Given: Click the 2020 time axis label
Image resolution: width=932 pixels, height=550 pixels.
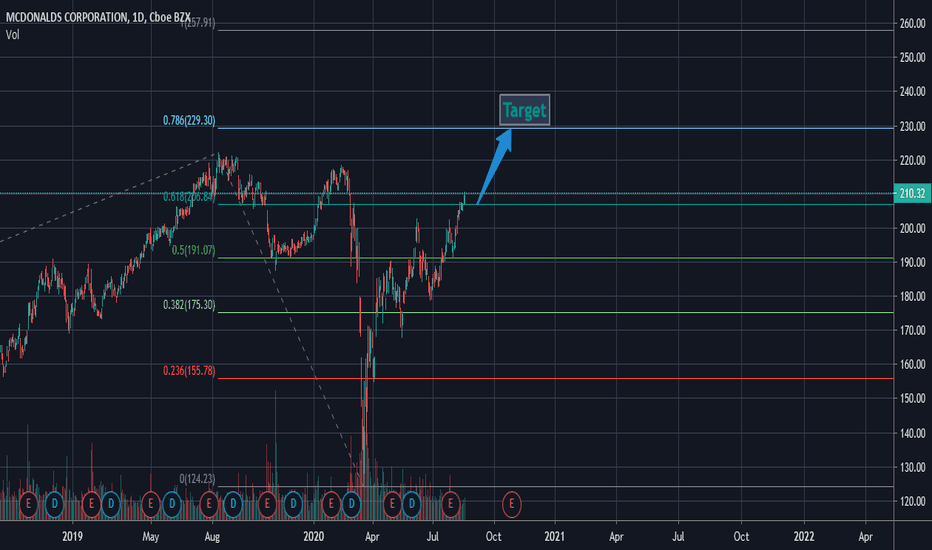Looking at the screenshot, I should (313, 536).
